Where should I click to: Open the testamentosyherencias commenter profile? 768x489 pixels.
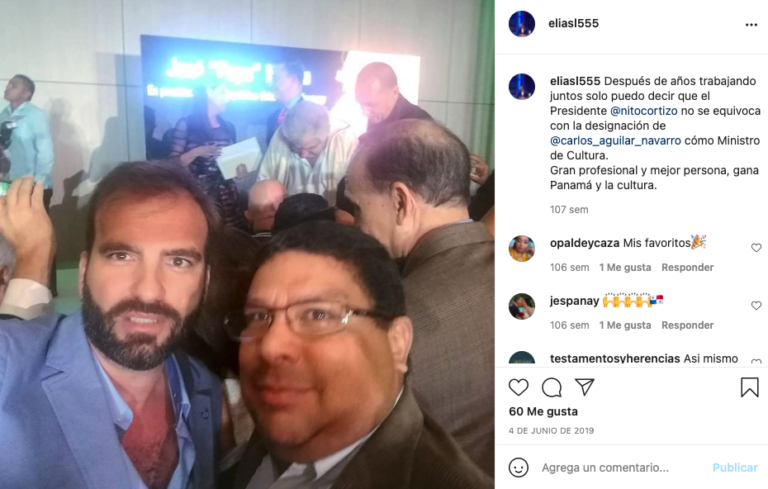point(615,359)
